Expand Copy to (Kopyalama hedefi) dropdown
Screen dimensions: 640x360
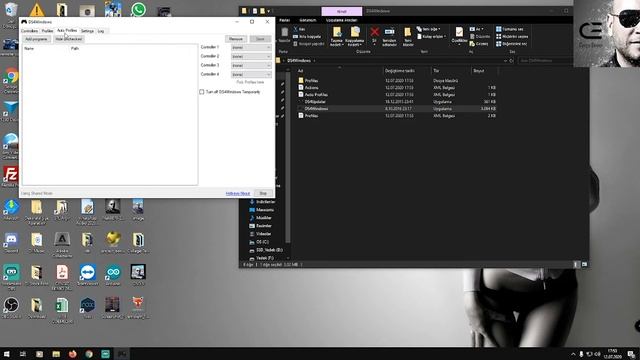point(354,43)
